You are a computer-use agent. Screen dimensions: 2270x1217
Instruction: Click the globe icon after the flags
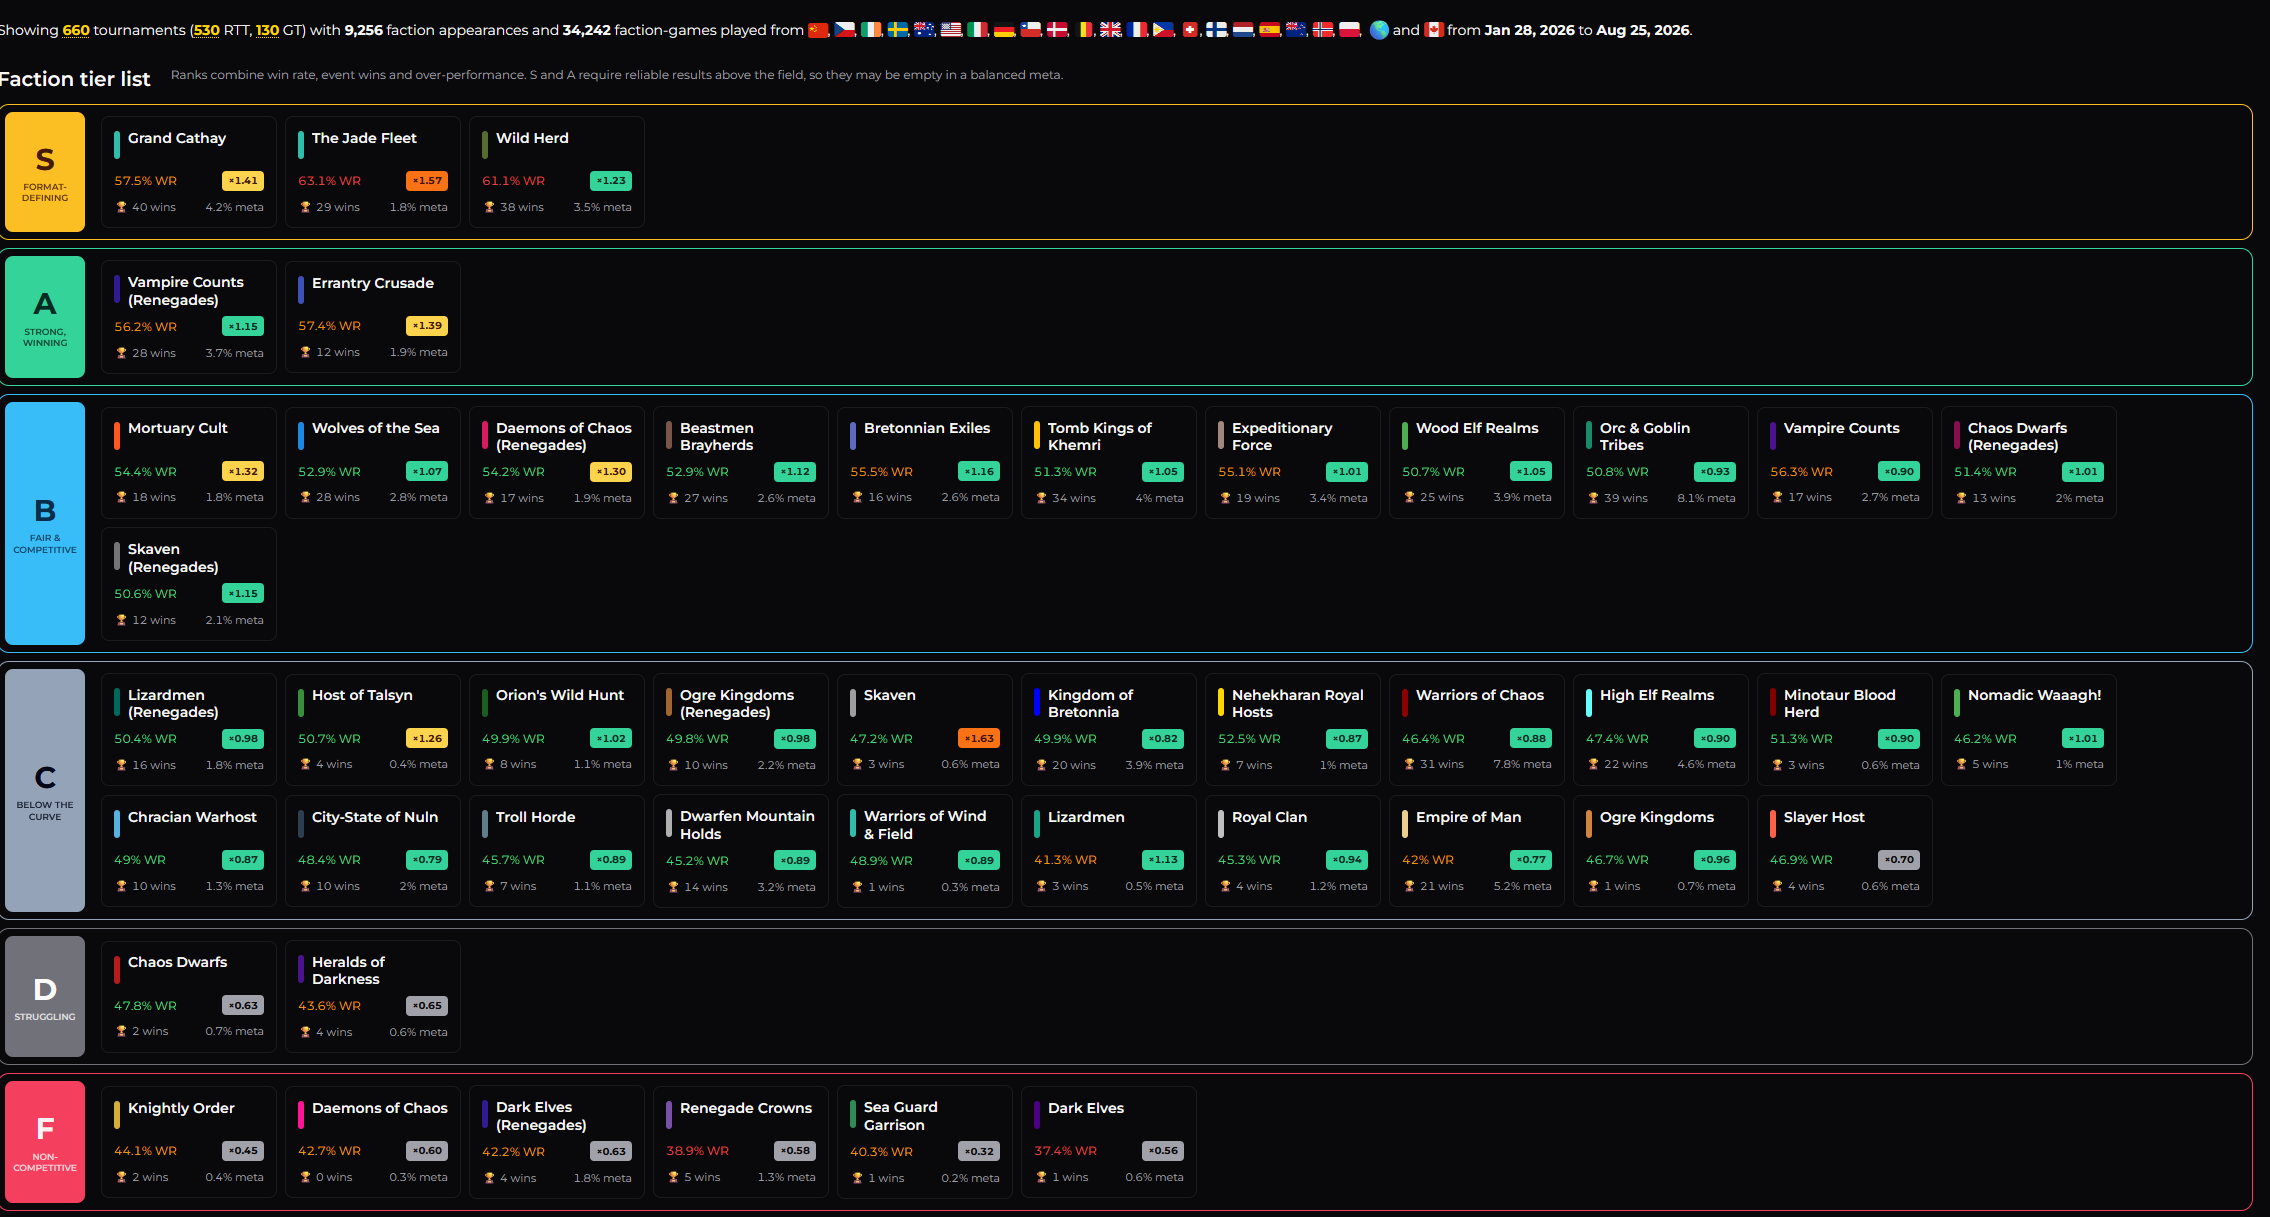click(1379, 30)
